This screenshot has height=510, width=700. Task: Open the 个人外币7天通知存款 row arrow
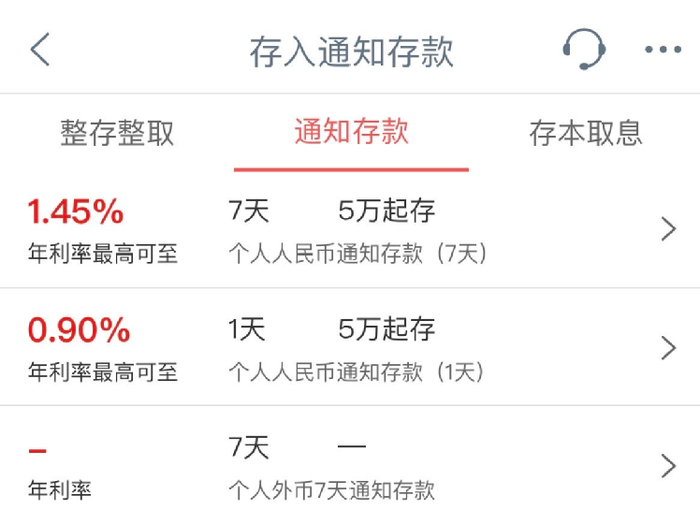669,465
